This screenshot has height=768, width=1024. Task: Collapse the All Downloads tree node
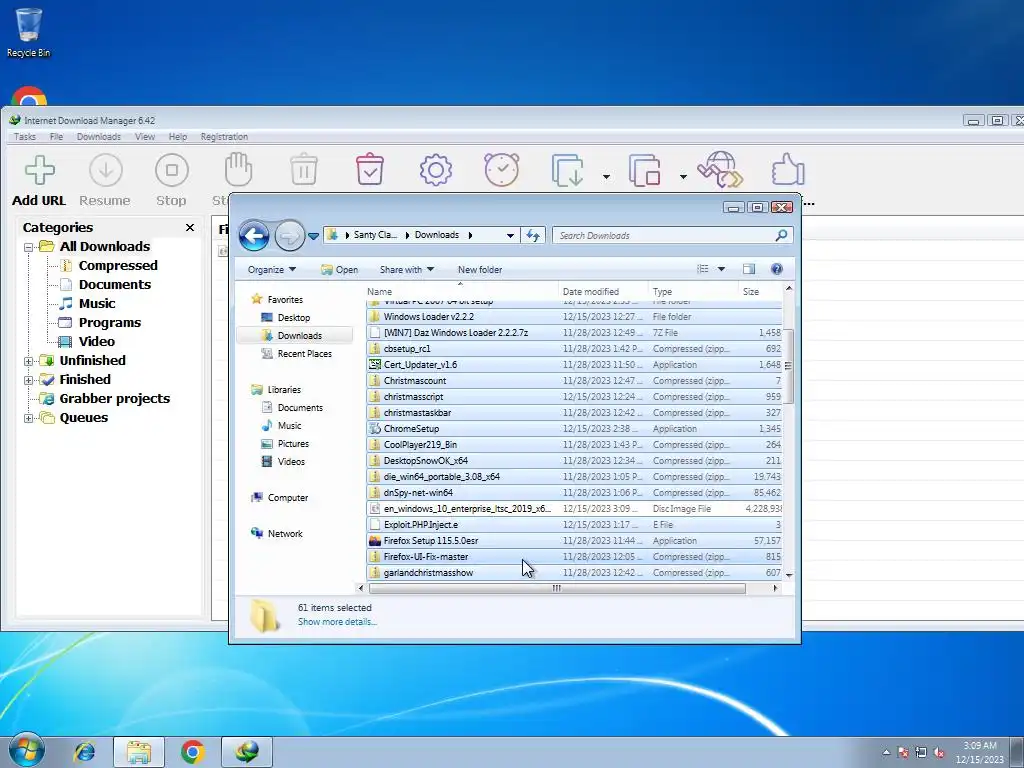pos(29,248)
